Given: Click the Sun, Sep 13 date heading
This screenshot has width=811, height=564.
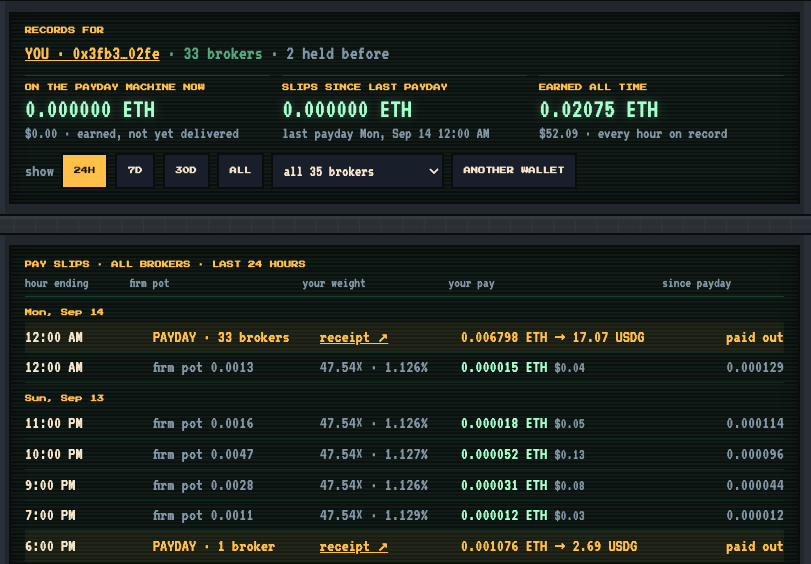Looking at the screenshot, I should click(x=64, y=398).
